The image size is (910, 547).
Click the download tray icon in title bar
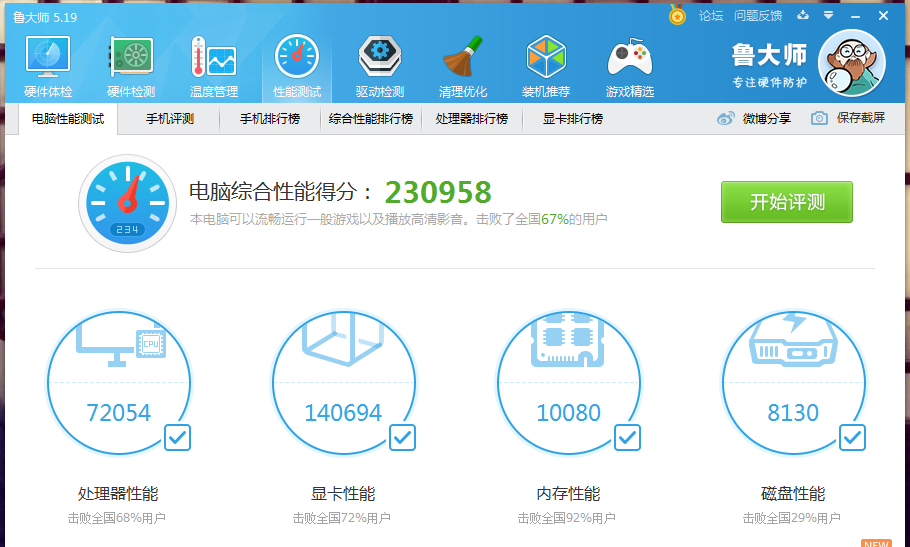pos(803,15)
